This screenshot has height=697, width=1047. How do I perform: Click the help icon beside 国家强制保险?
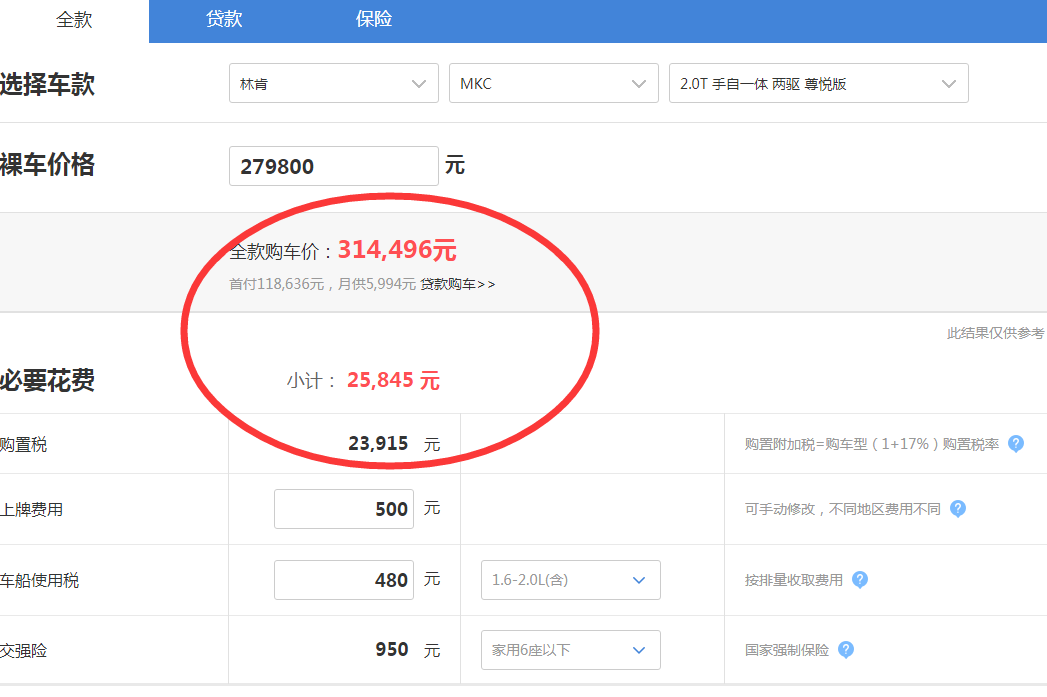[x=846, y=650]
